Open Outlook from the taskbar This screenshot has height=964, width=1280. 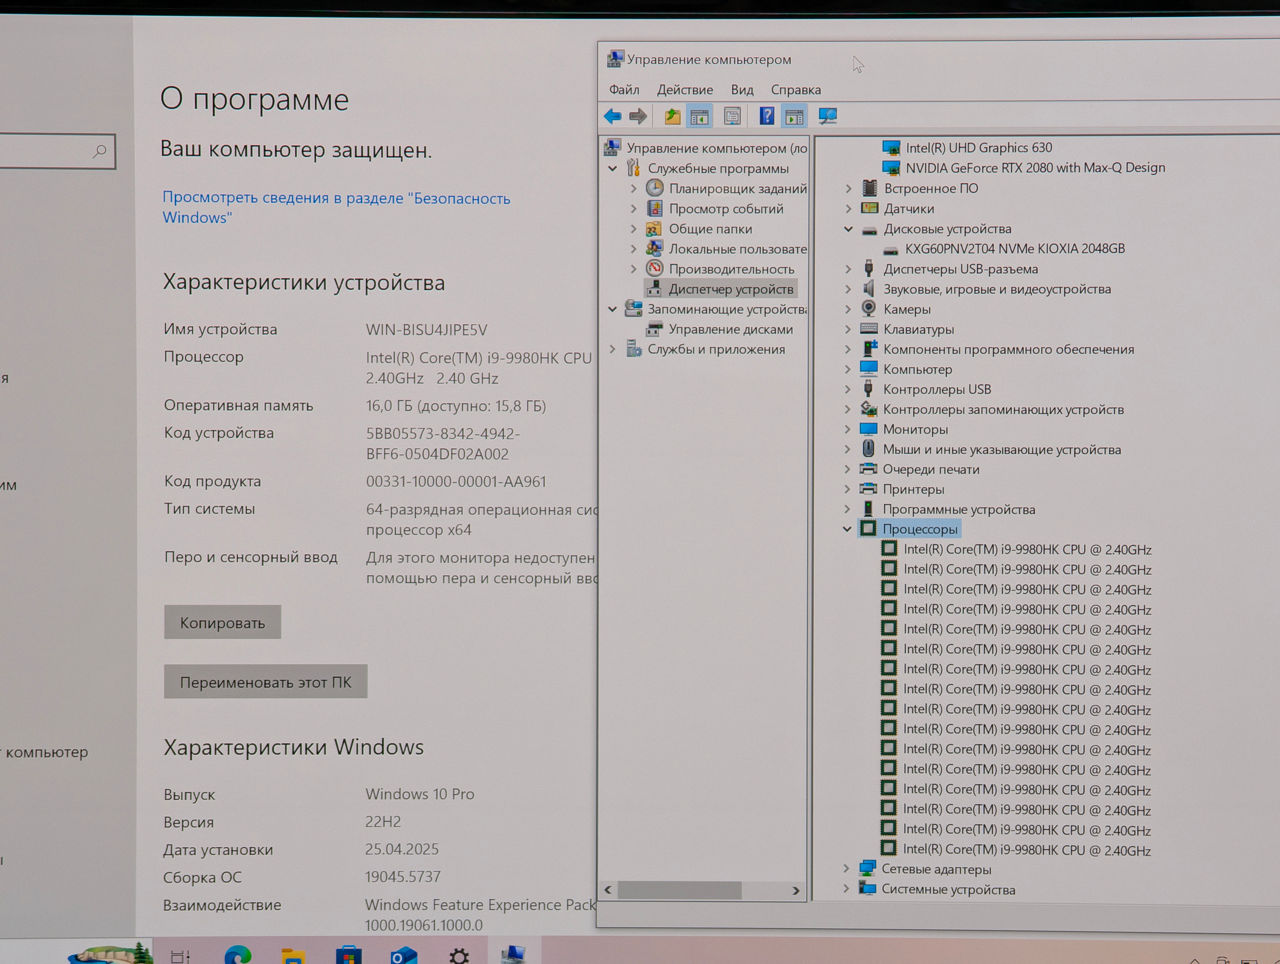[404, 956]
